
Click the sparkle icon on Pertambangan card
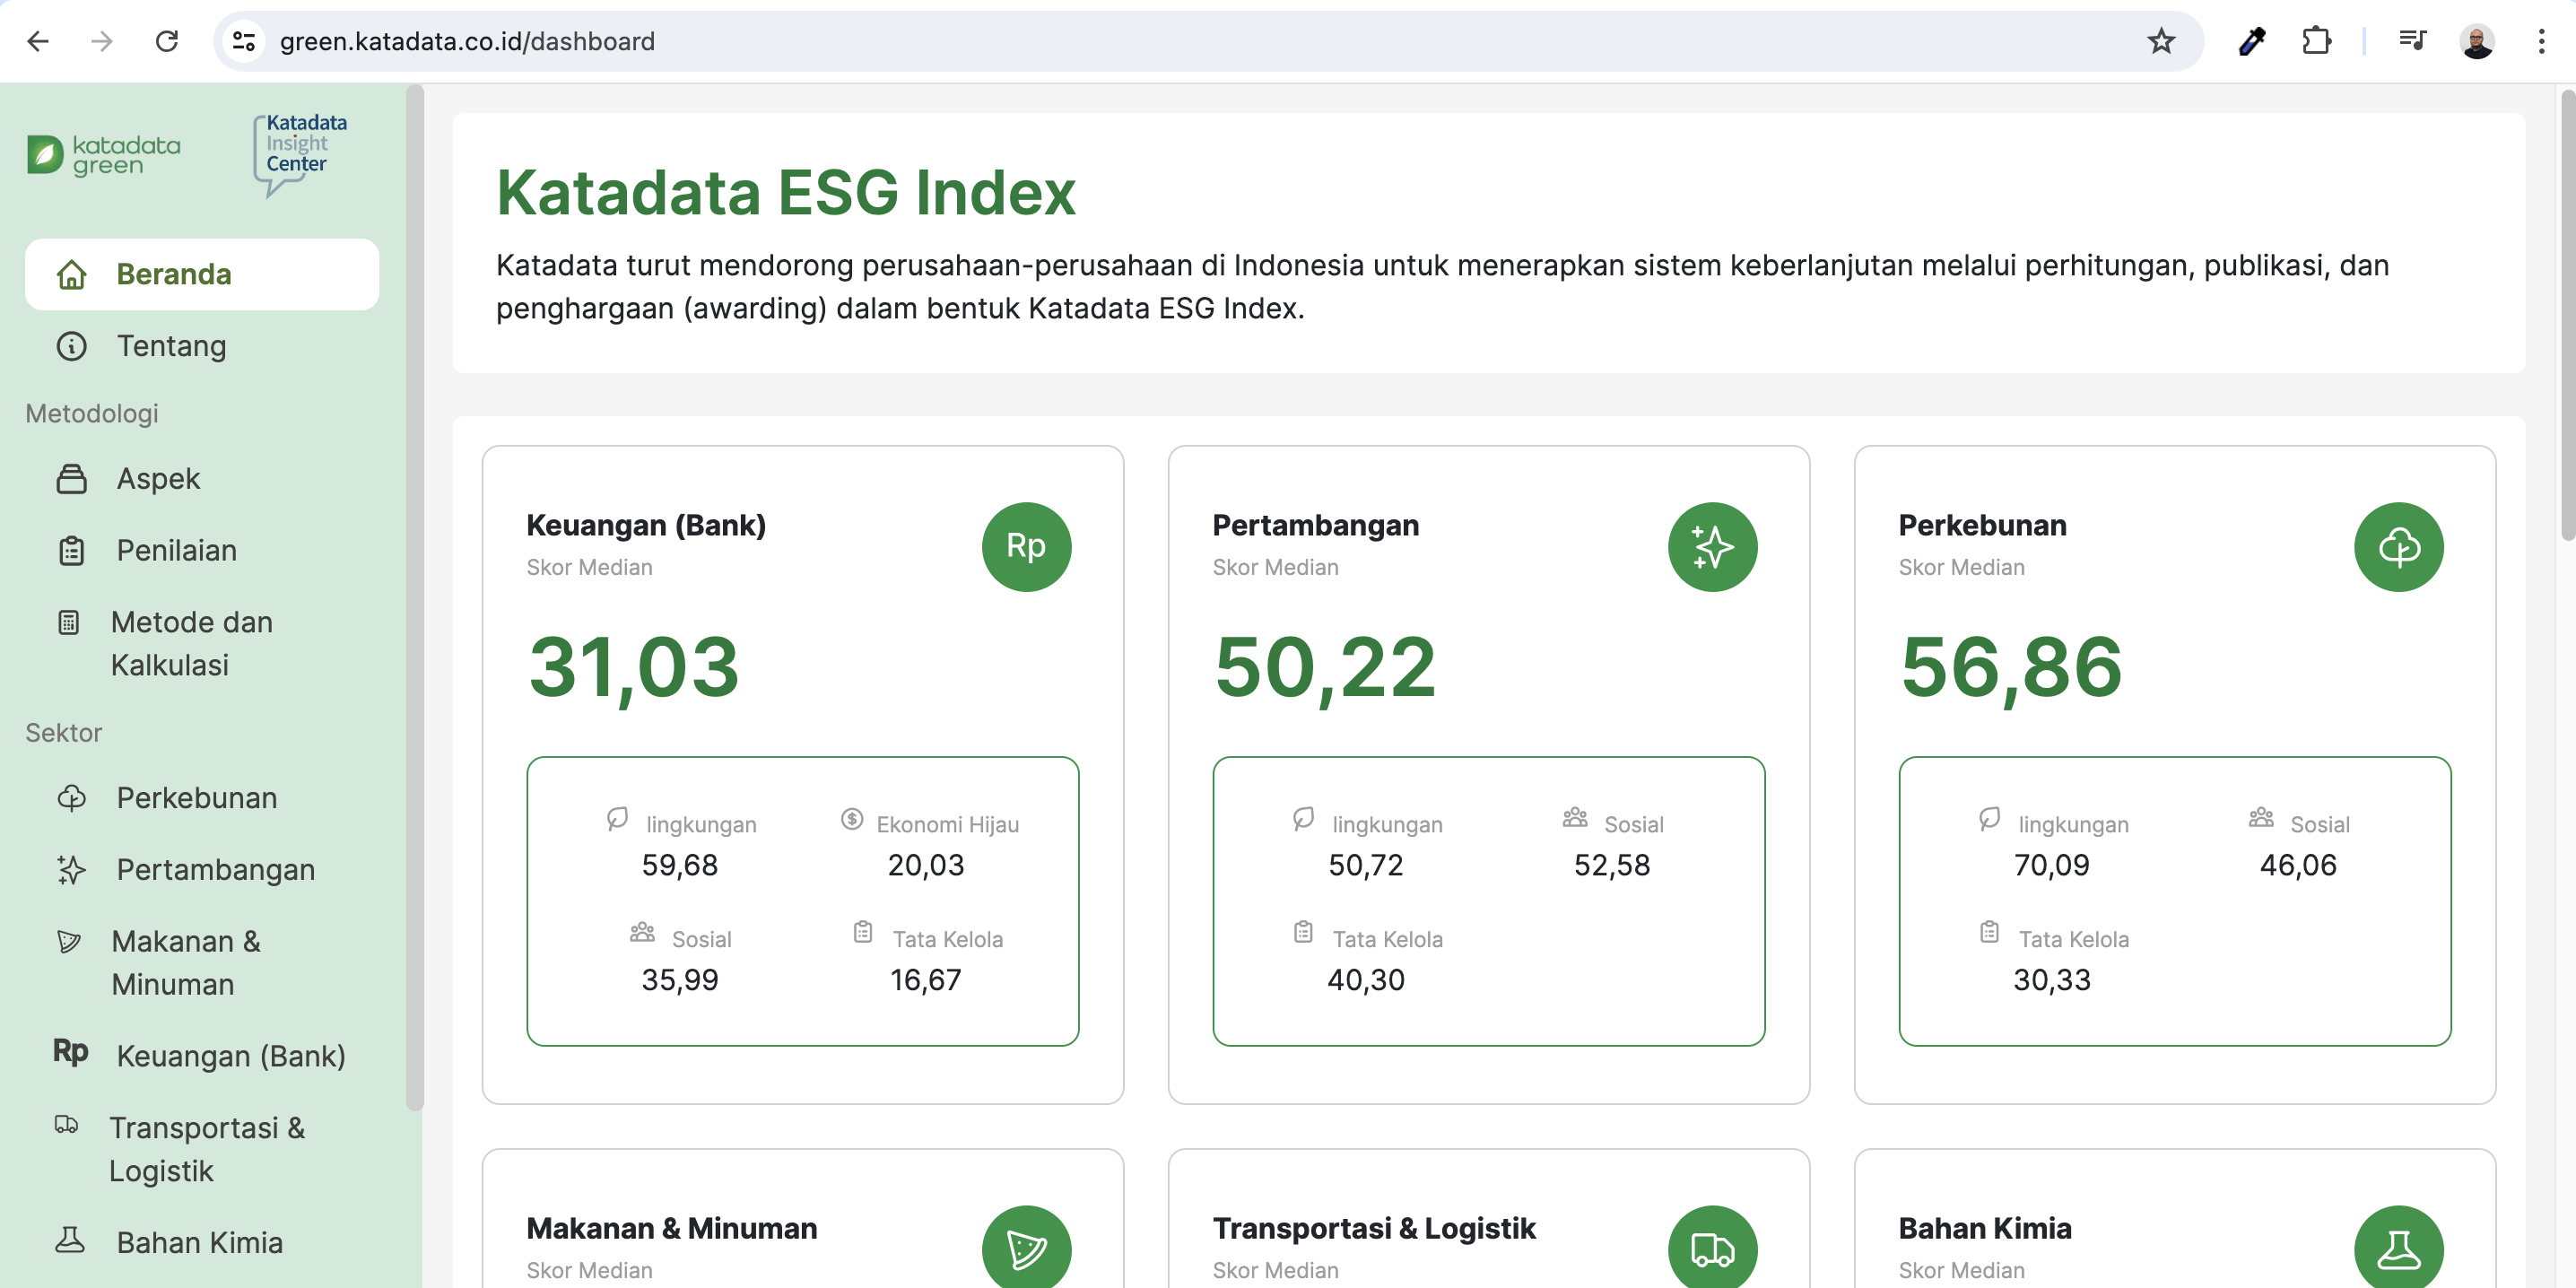pyautogui.click(x=1712, y=546)
